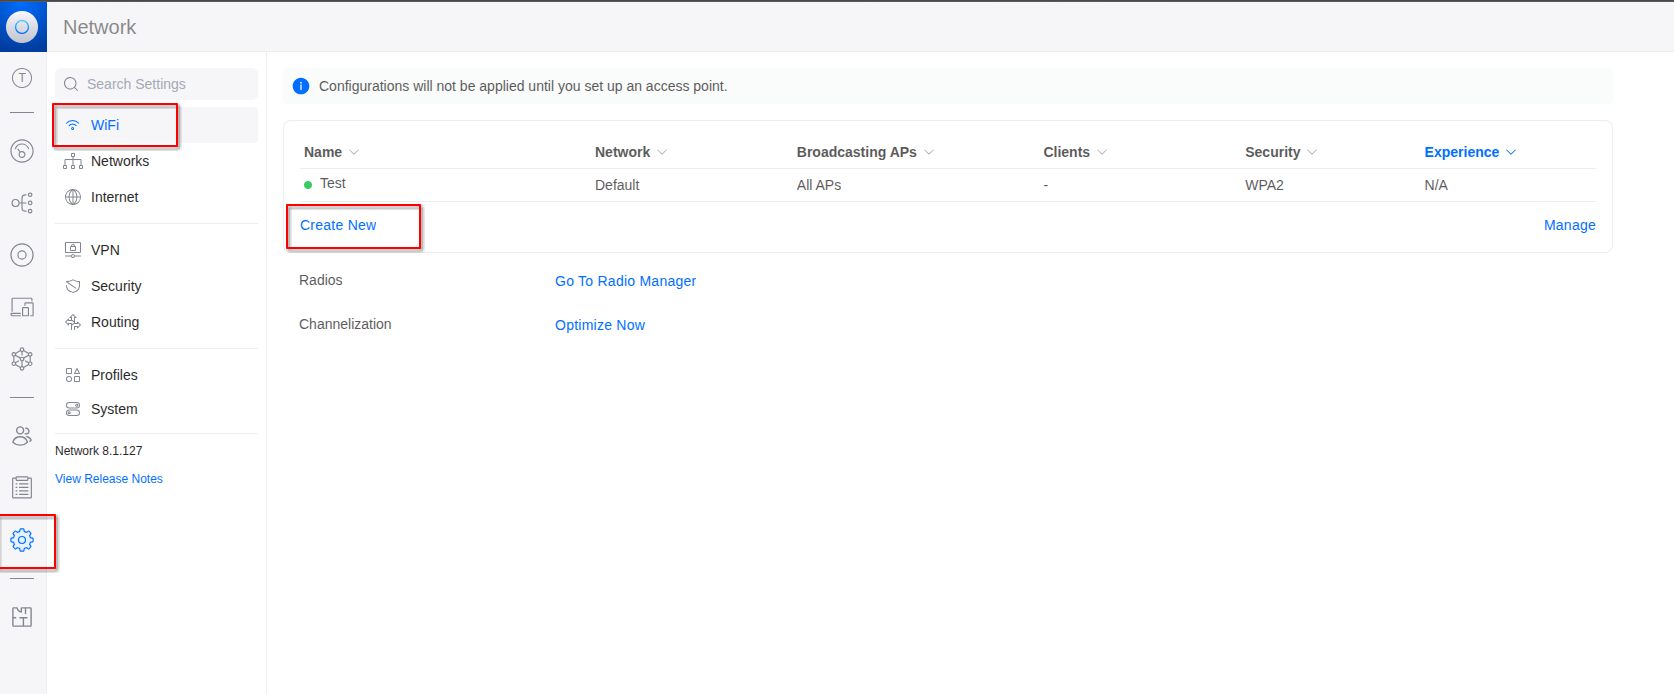Open the Topology icon in the rail
This screenshot has height=694, width=1674.
[x=22, y=203]
